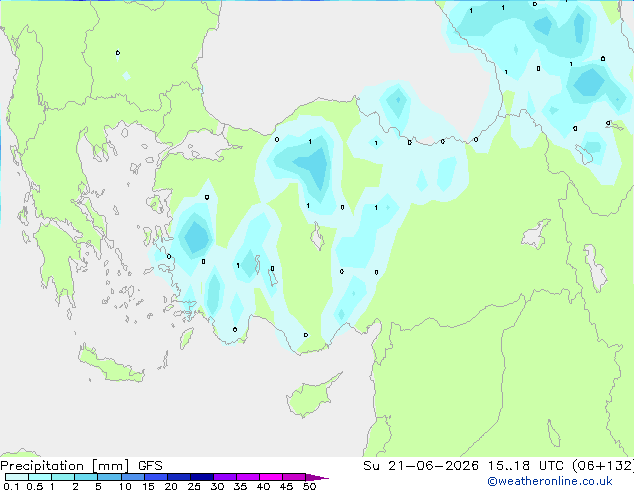634x490 pixels.
Task: Select legend swatch between 0.1 and 0.5
Action: (x=17, y=477)
